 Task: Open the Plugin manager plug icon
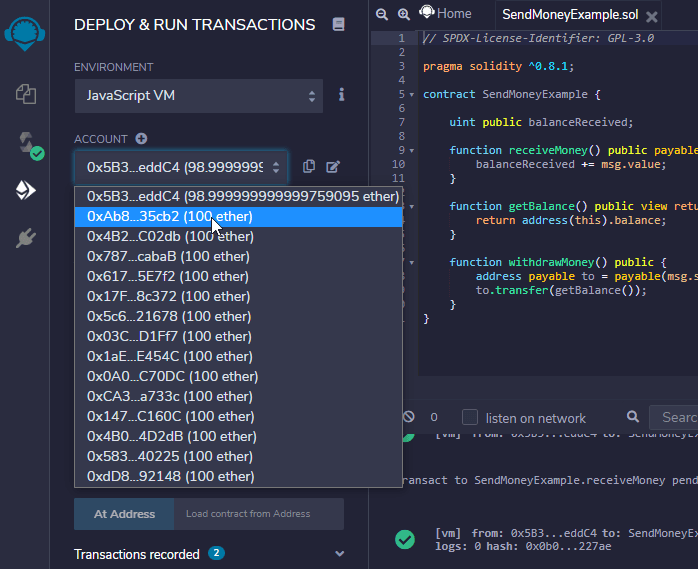coord(26,238)
